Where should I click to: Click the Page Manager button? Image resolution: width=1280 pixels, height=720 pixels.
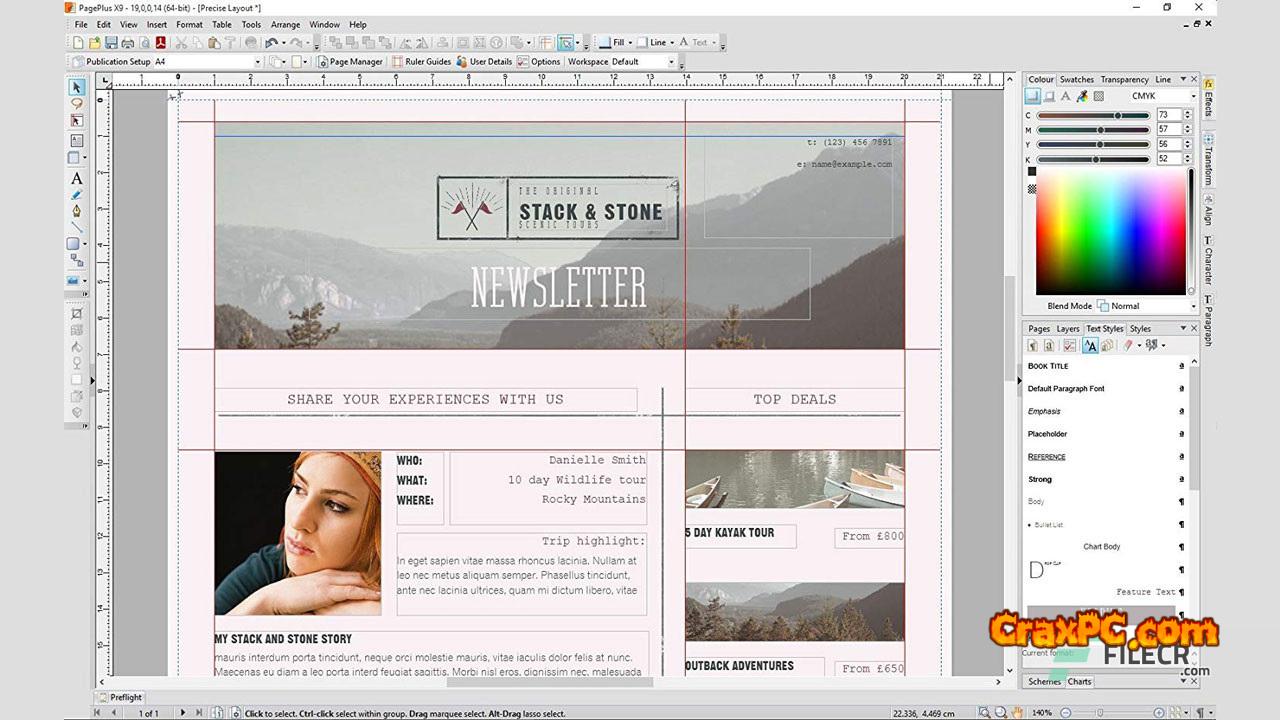pos(350,62)
